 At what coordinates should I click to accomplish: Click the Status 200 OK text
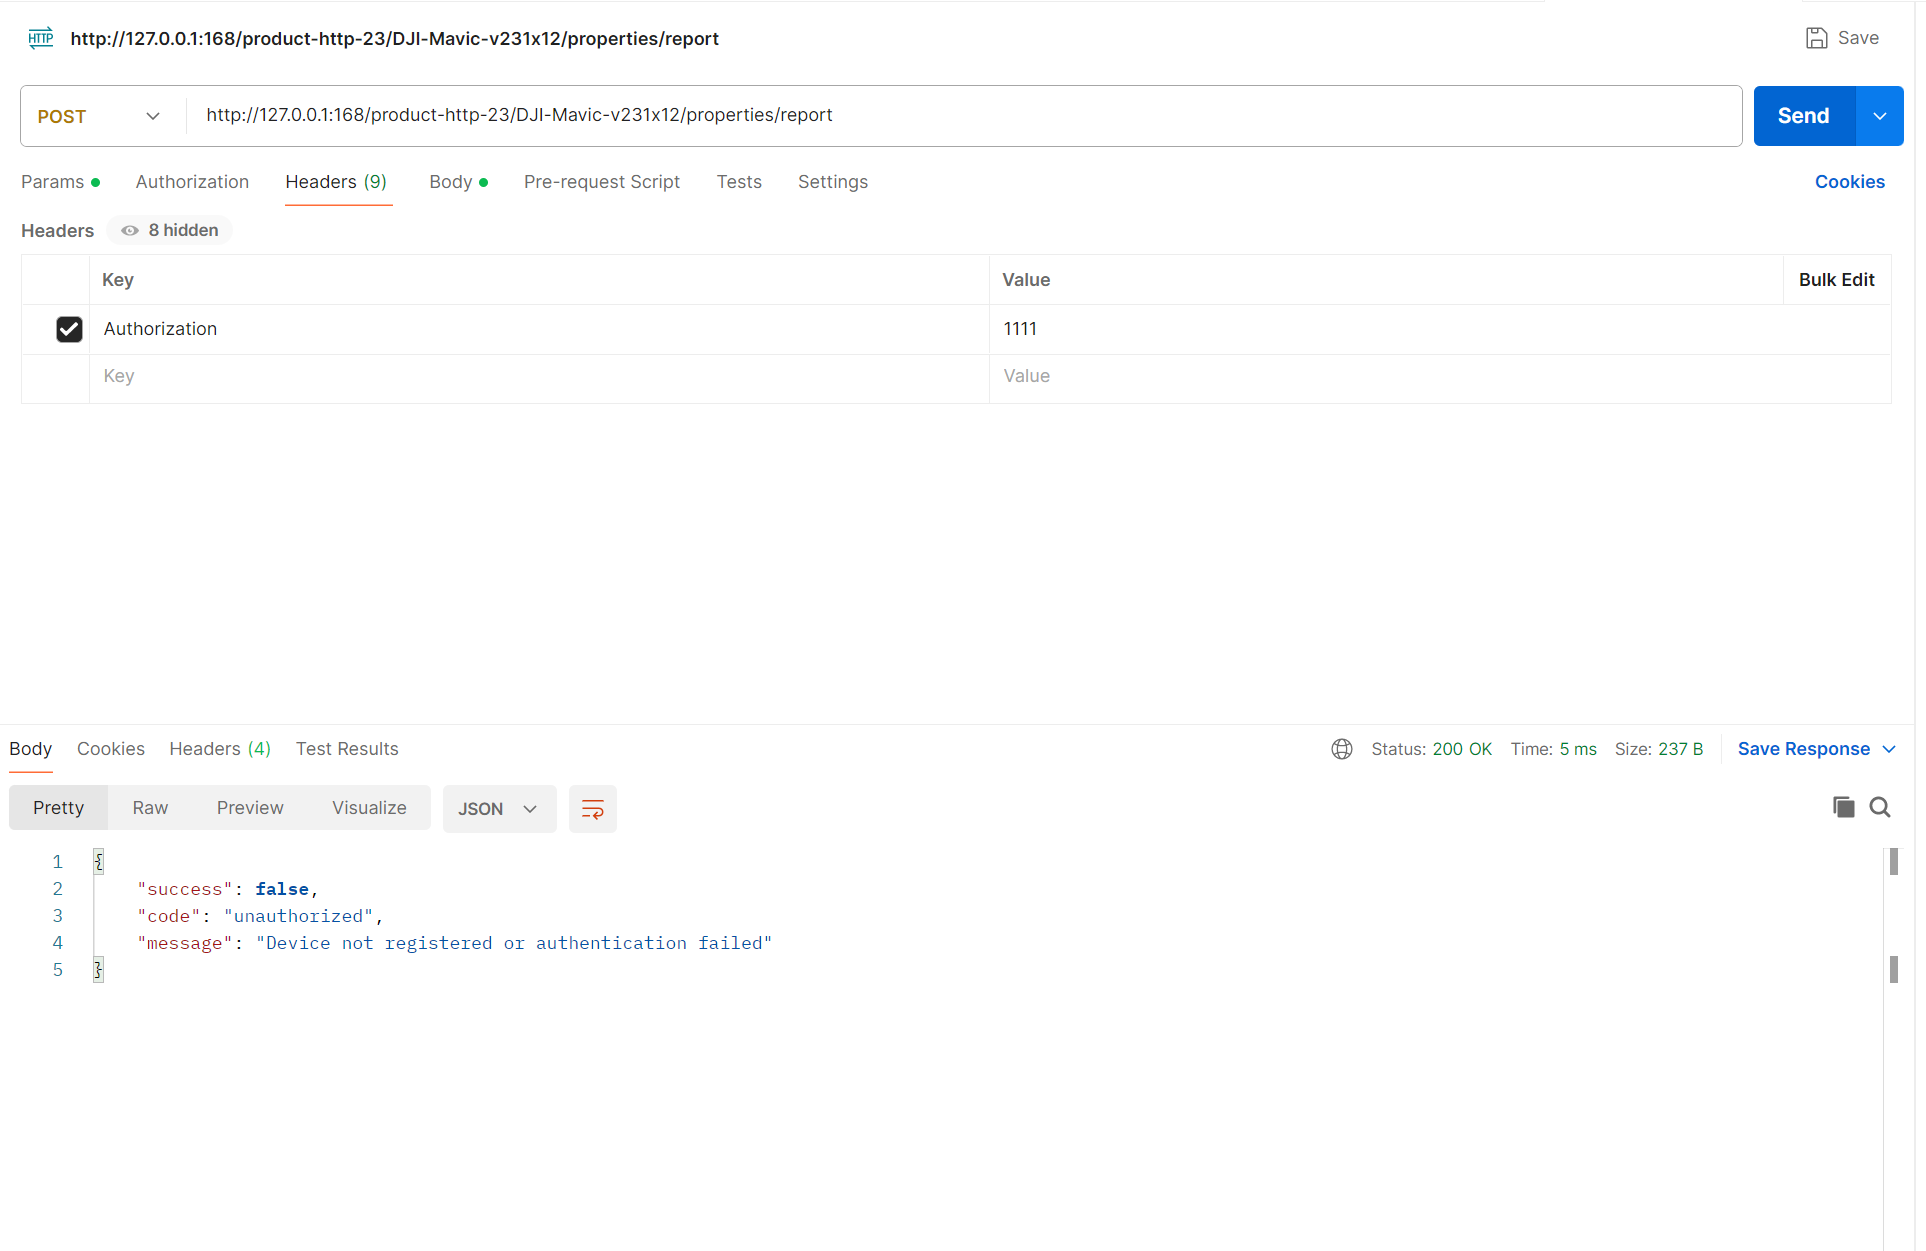(x=1431, y=749)
